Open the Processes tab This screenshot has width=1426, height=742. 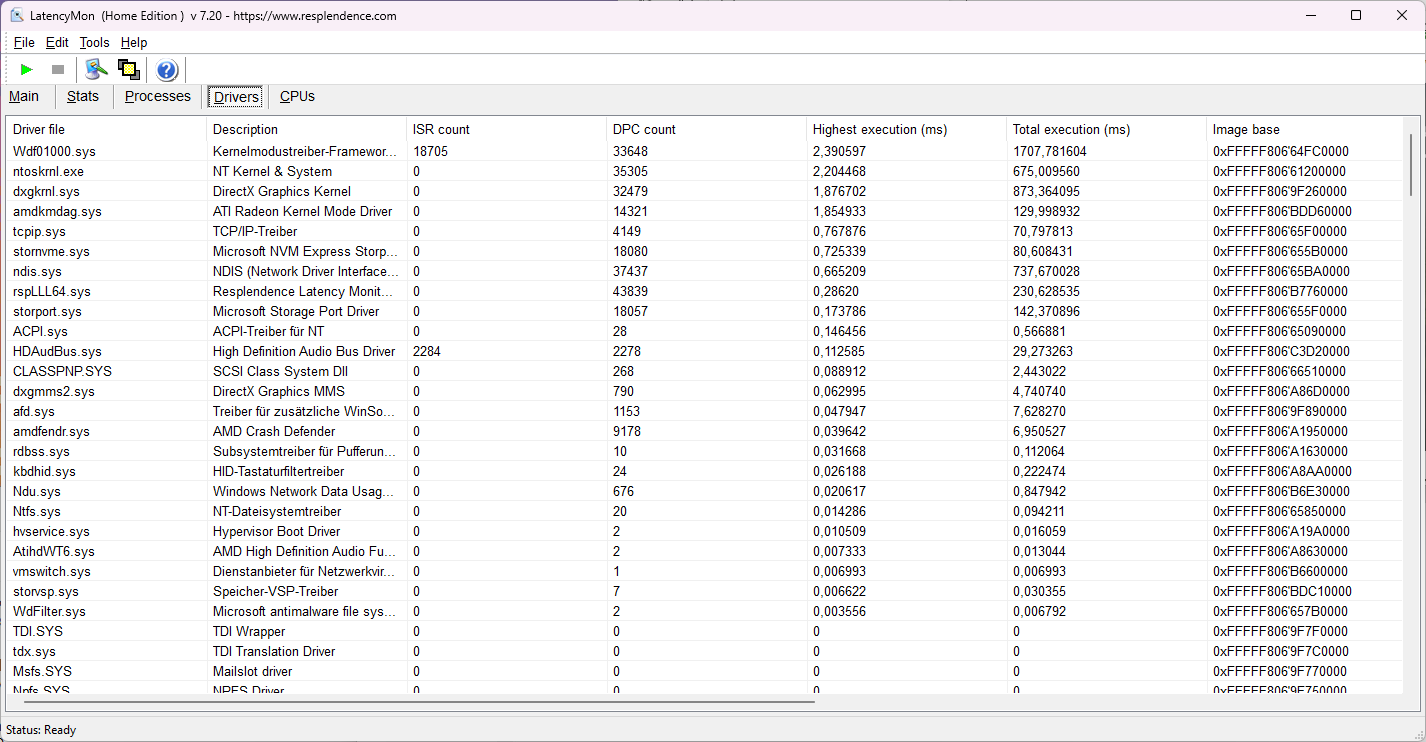point(158,97)
